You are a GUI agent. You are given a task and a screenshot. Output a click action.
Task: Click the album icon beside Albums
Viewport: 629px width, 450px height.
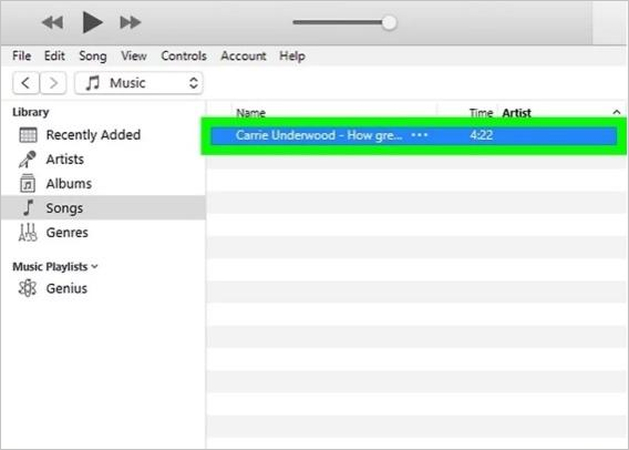click(27, 184)
